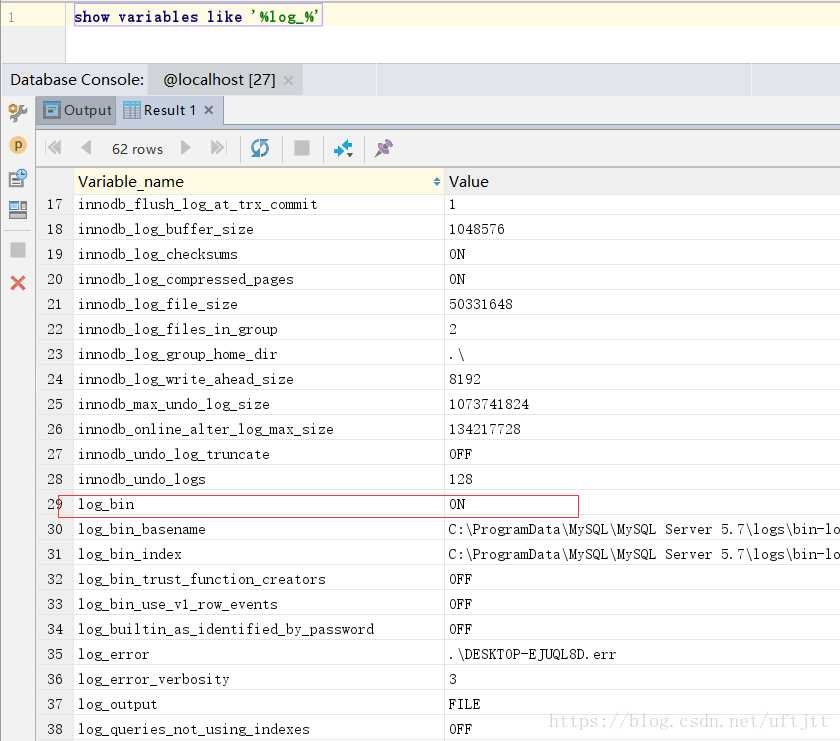
Task: Select log_error_verbosity cell
Action: click(259, 679)
